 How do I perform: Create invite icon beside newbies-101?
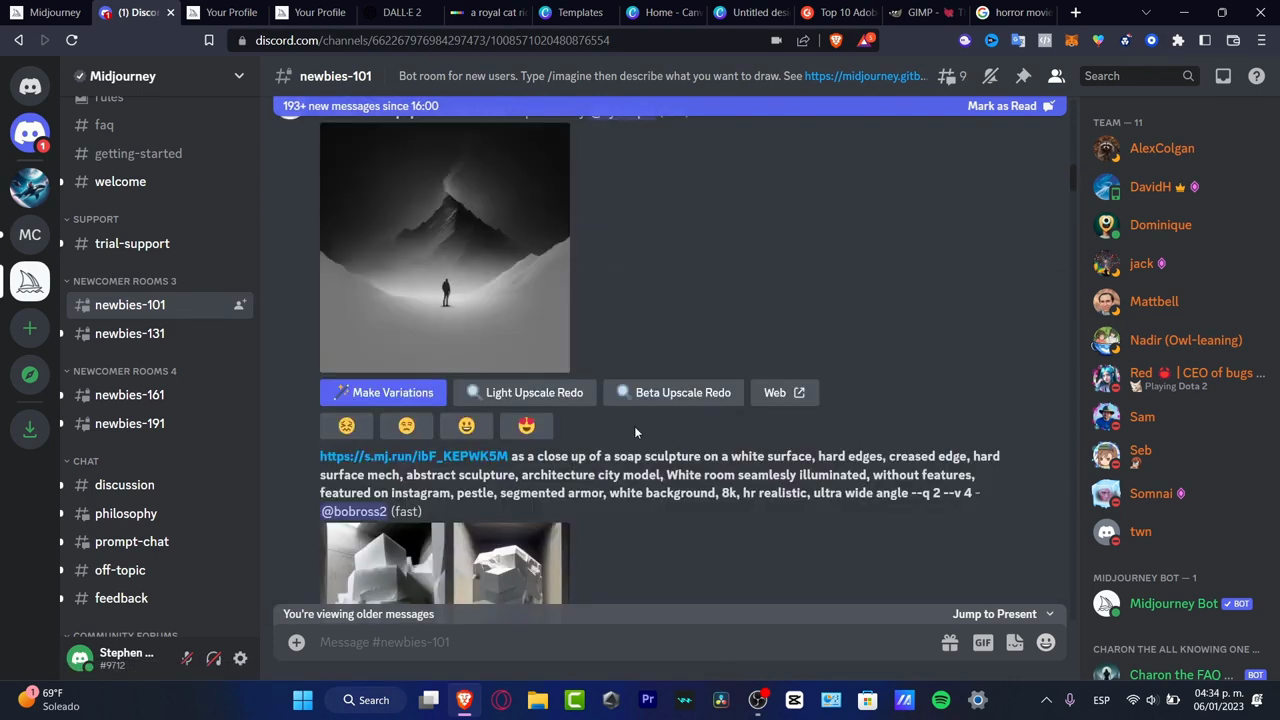pyautogui.click(x=239, y=305)
